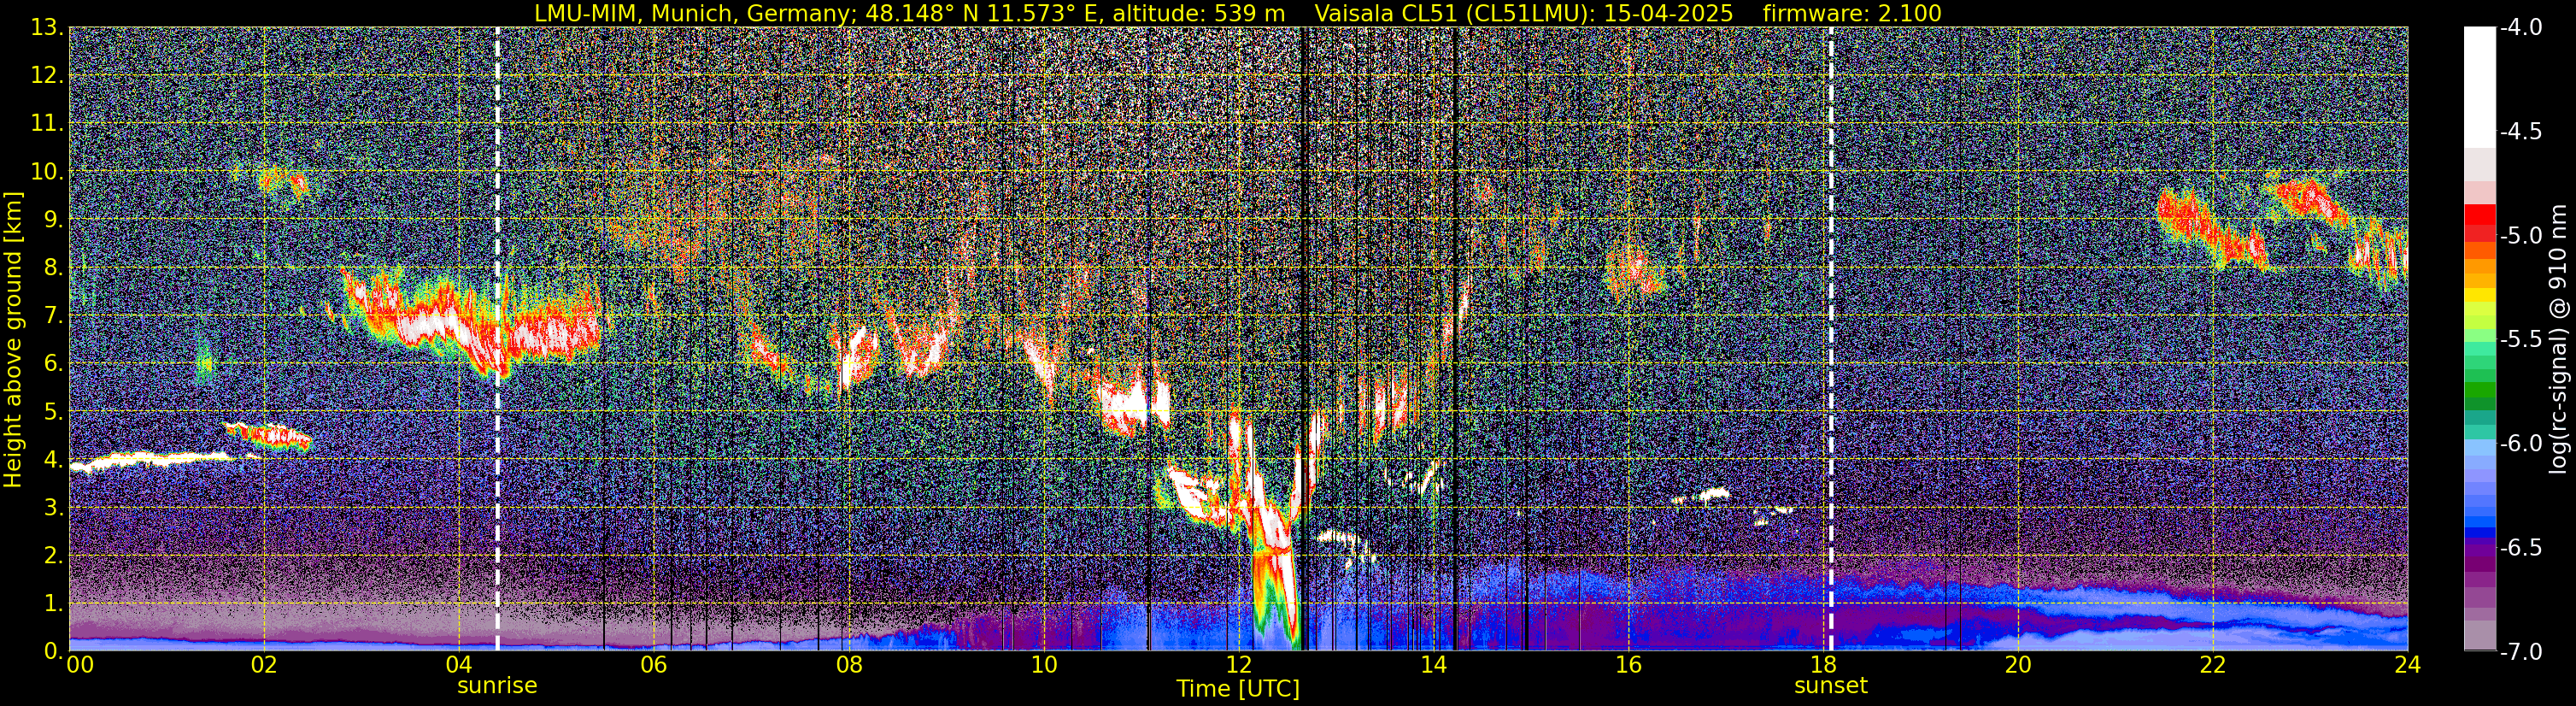Screen dimensions: 2576x706
Task: Click the '18' tick on the time axis
Action: (1823, 665)
